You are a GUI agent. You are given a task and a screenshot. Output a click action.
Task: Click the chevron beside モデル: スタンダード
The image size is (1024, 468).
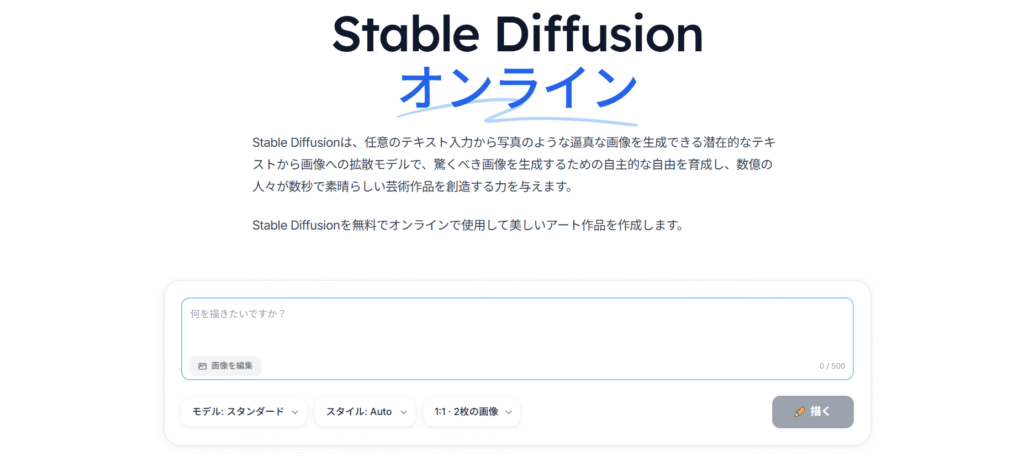point(295,412)
